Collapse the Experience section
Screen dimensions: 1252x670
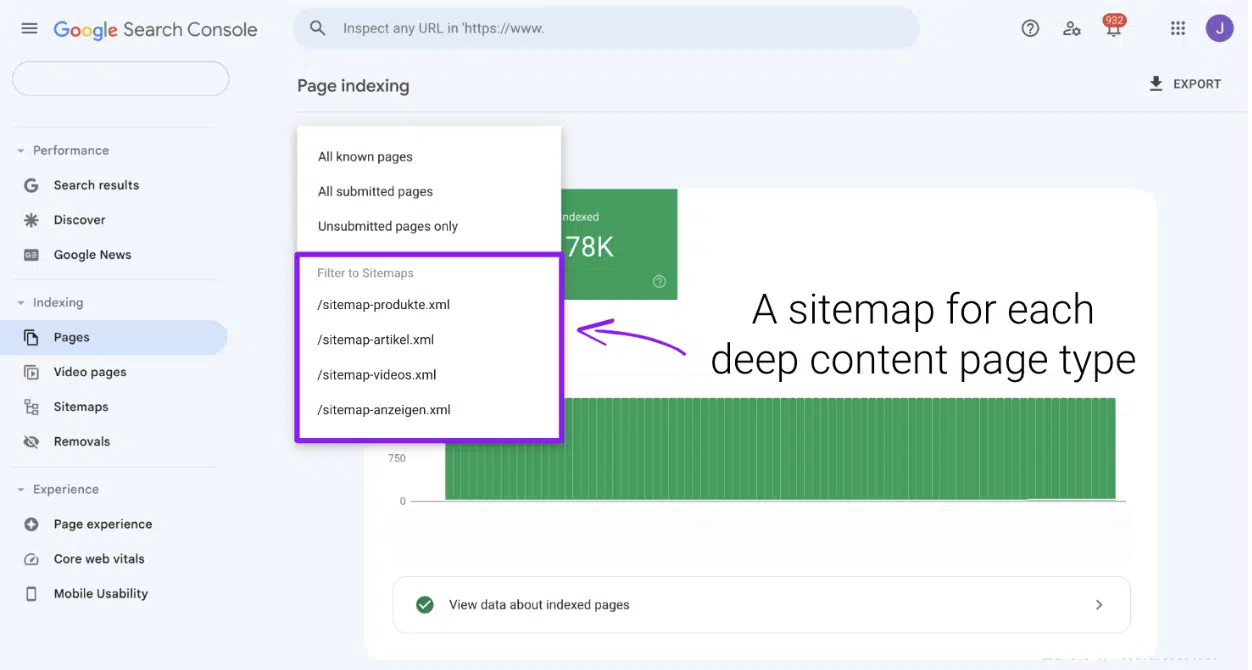point(20,489)
